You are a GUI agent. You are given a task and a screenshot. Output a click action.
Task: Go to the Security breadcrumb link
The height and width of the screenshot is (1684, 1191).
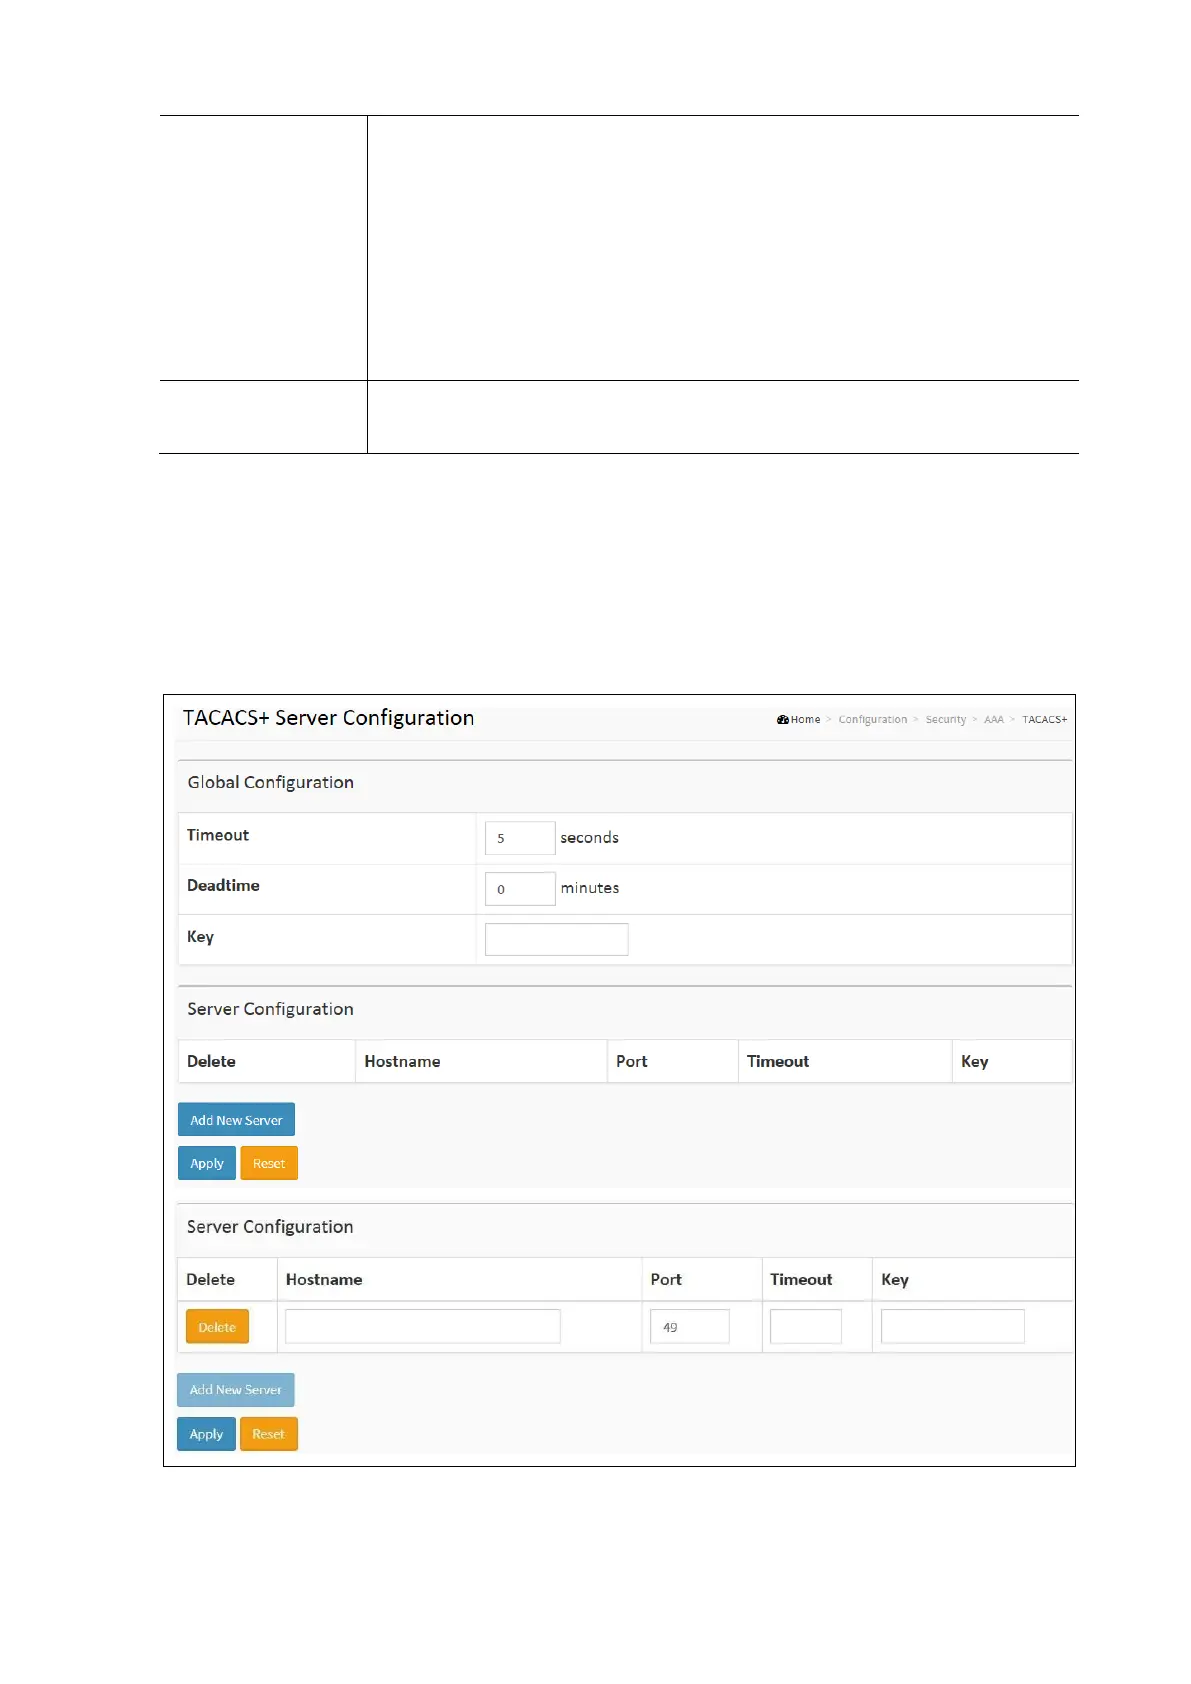click(946, 719)
